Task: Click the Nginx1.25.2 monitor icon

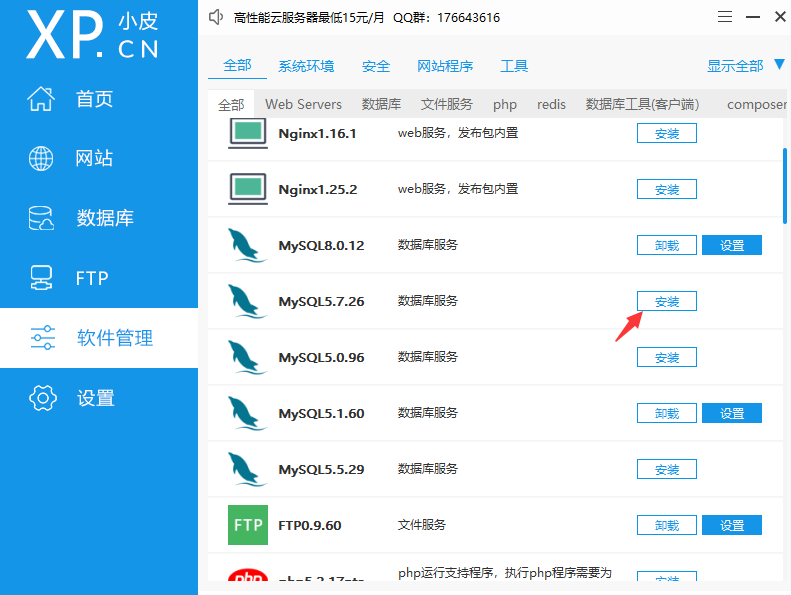Action: pyautogui.click(x=248, y=189)
